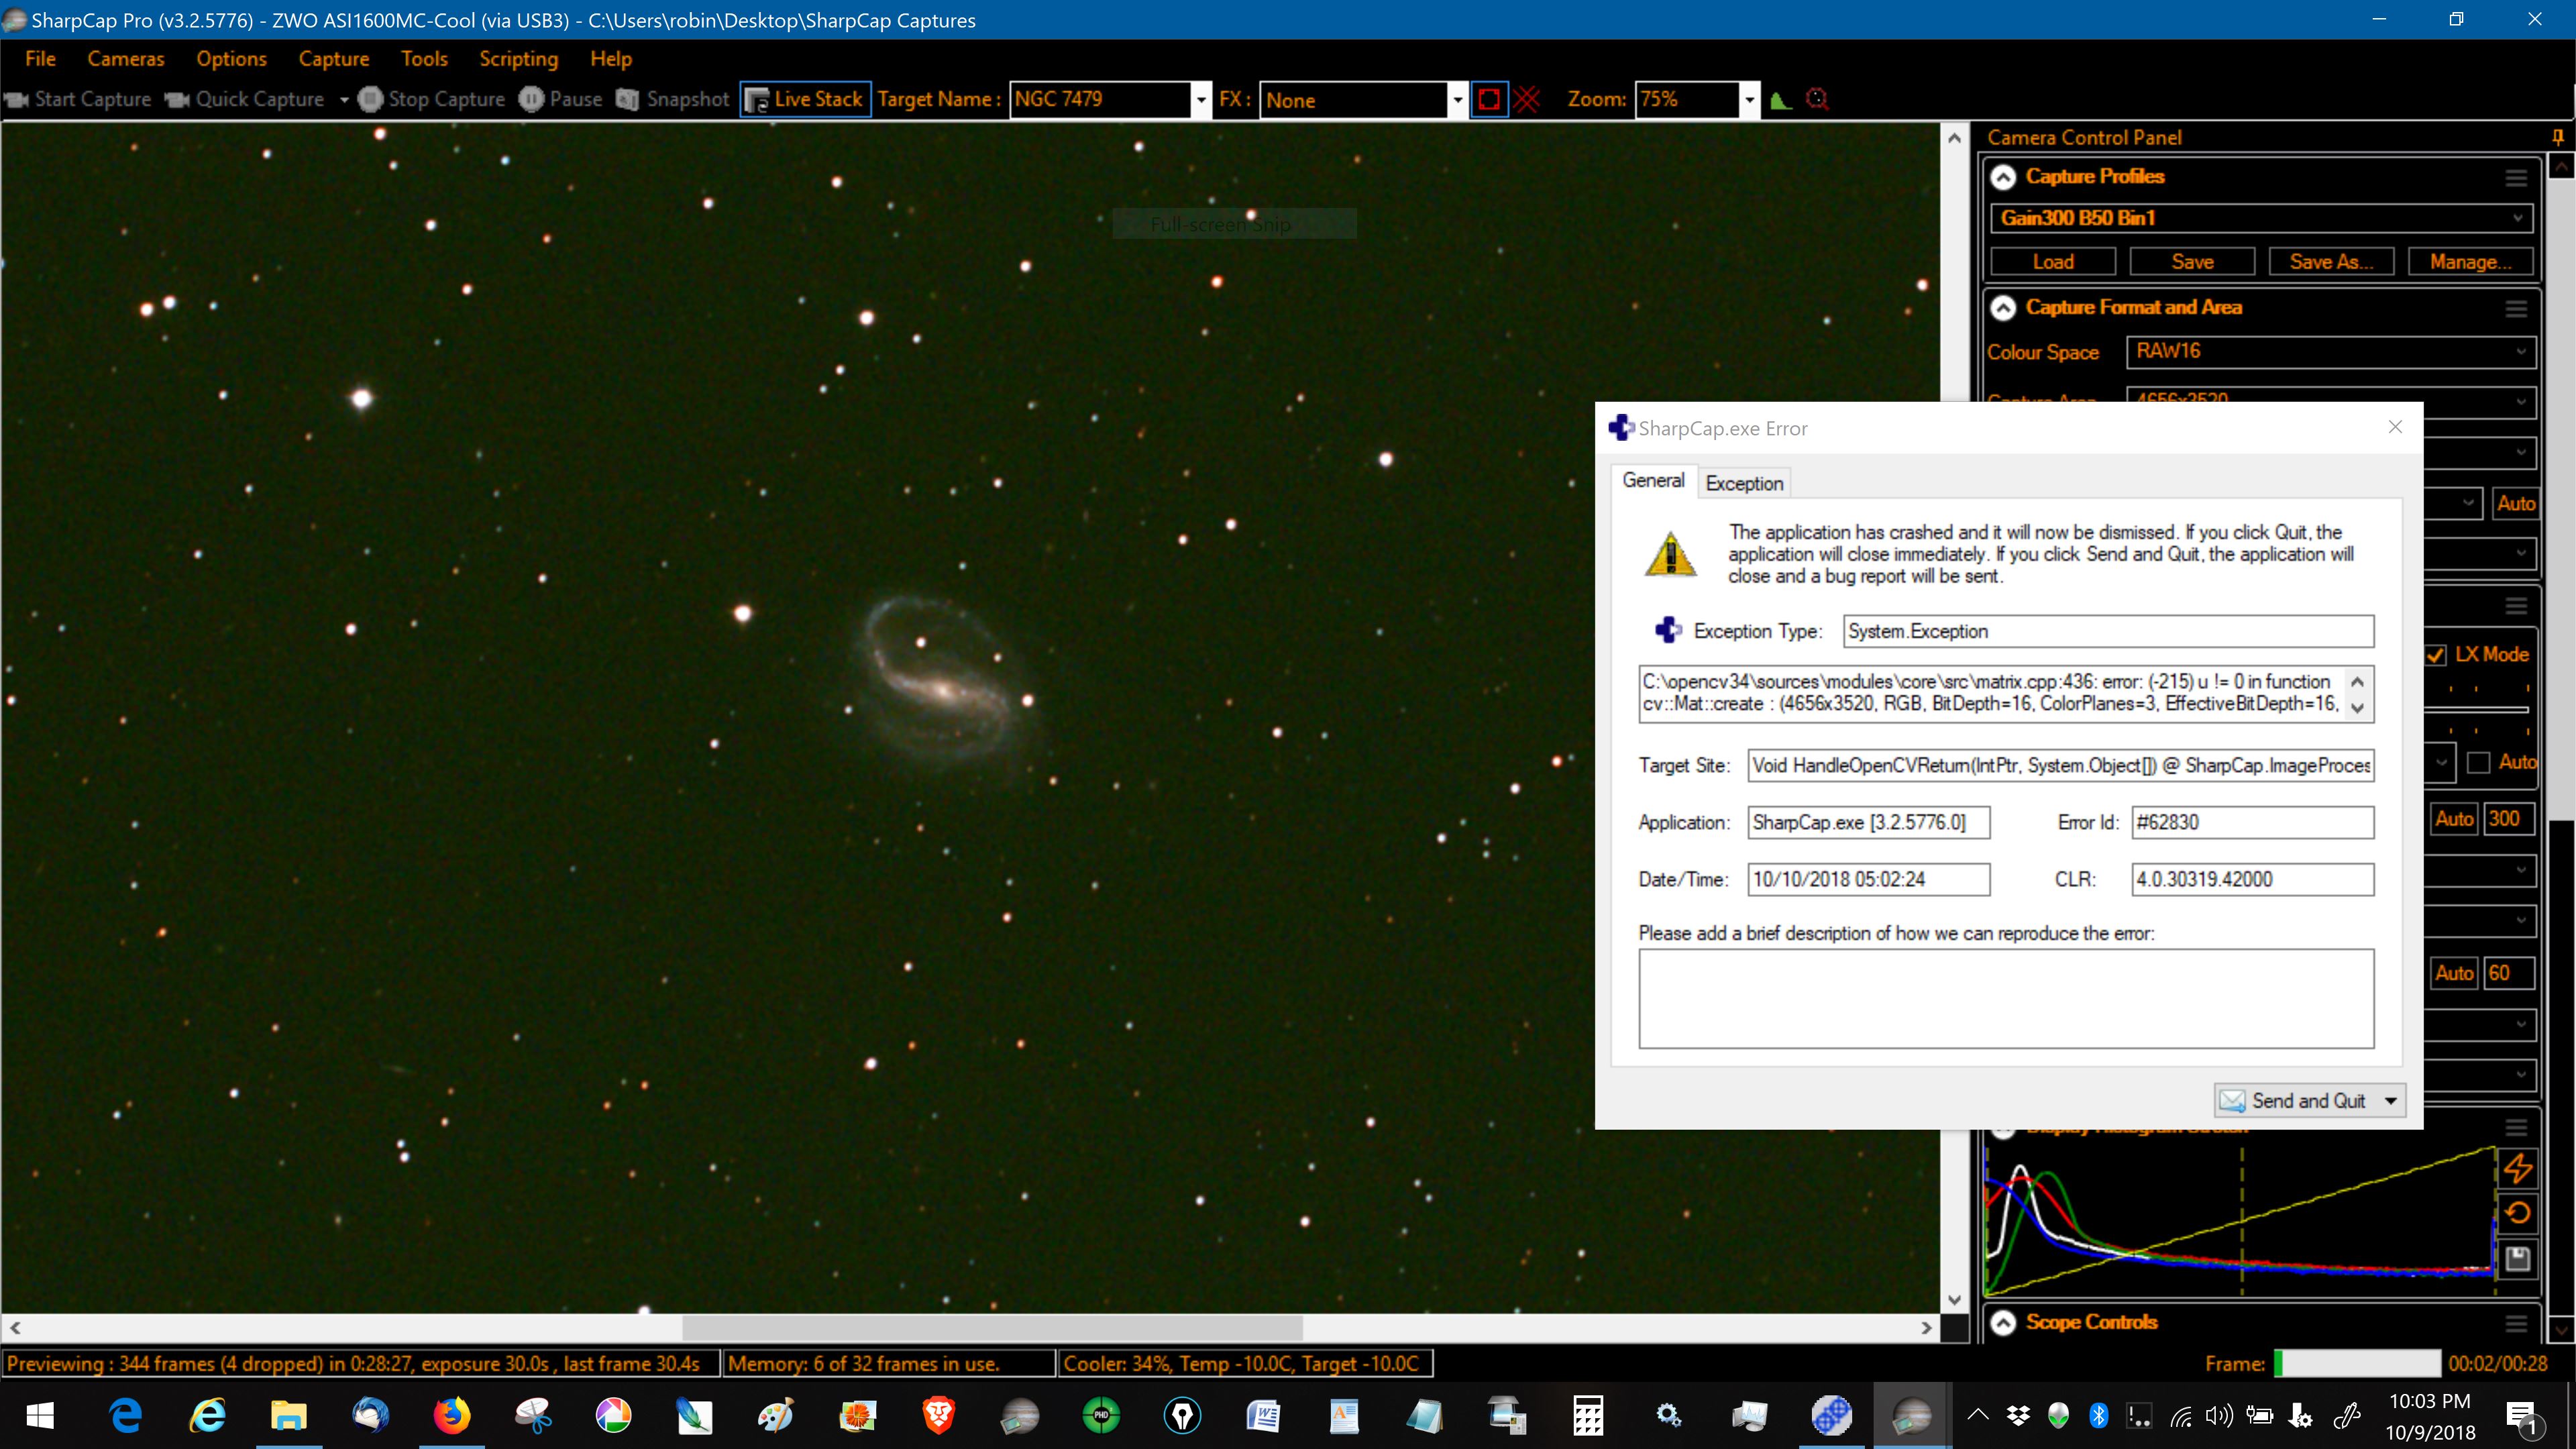Open the Send and Quit dropdown arrow
The height and width of the screenshot is (1449, 2576).
click(2391, 1101)
